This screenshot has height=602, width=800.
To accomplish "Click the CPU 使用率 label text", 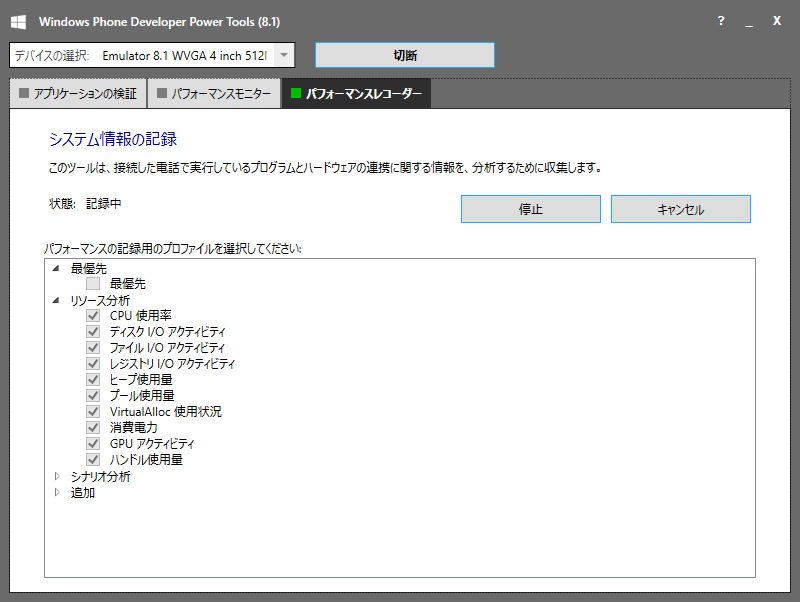I will pyautogui.click(x=141, y=316).
